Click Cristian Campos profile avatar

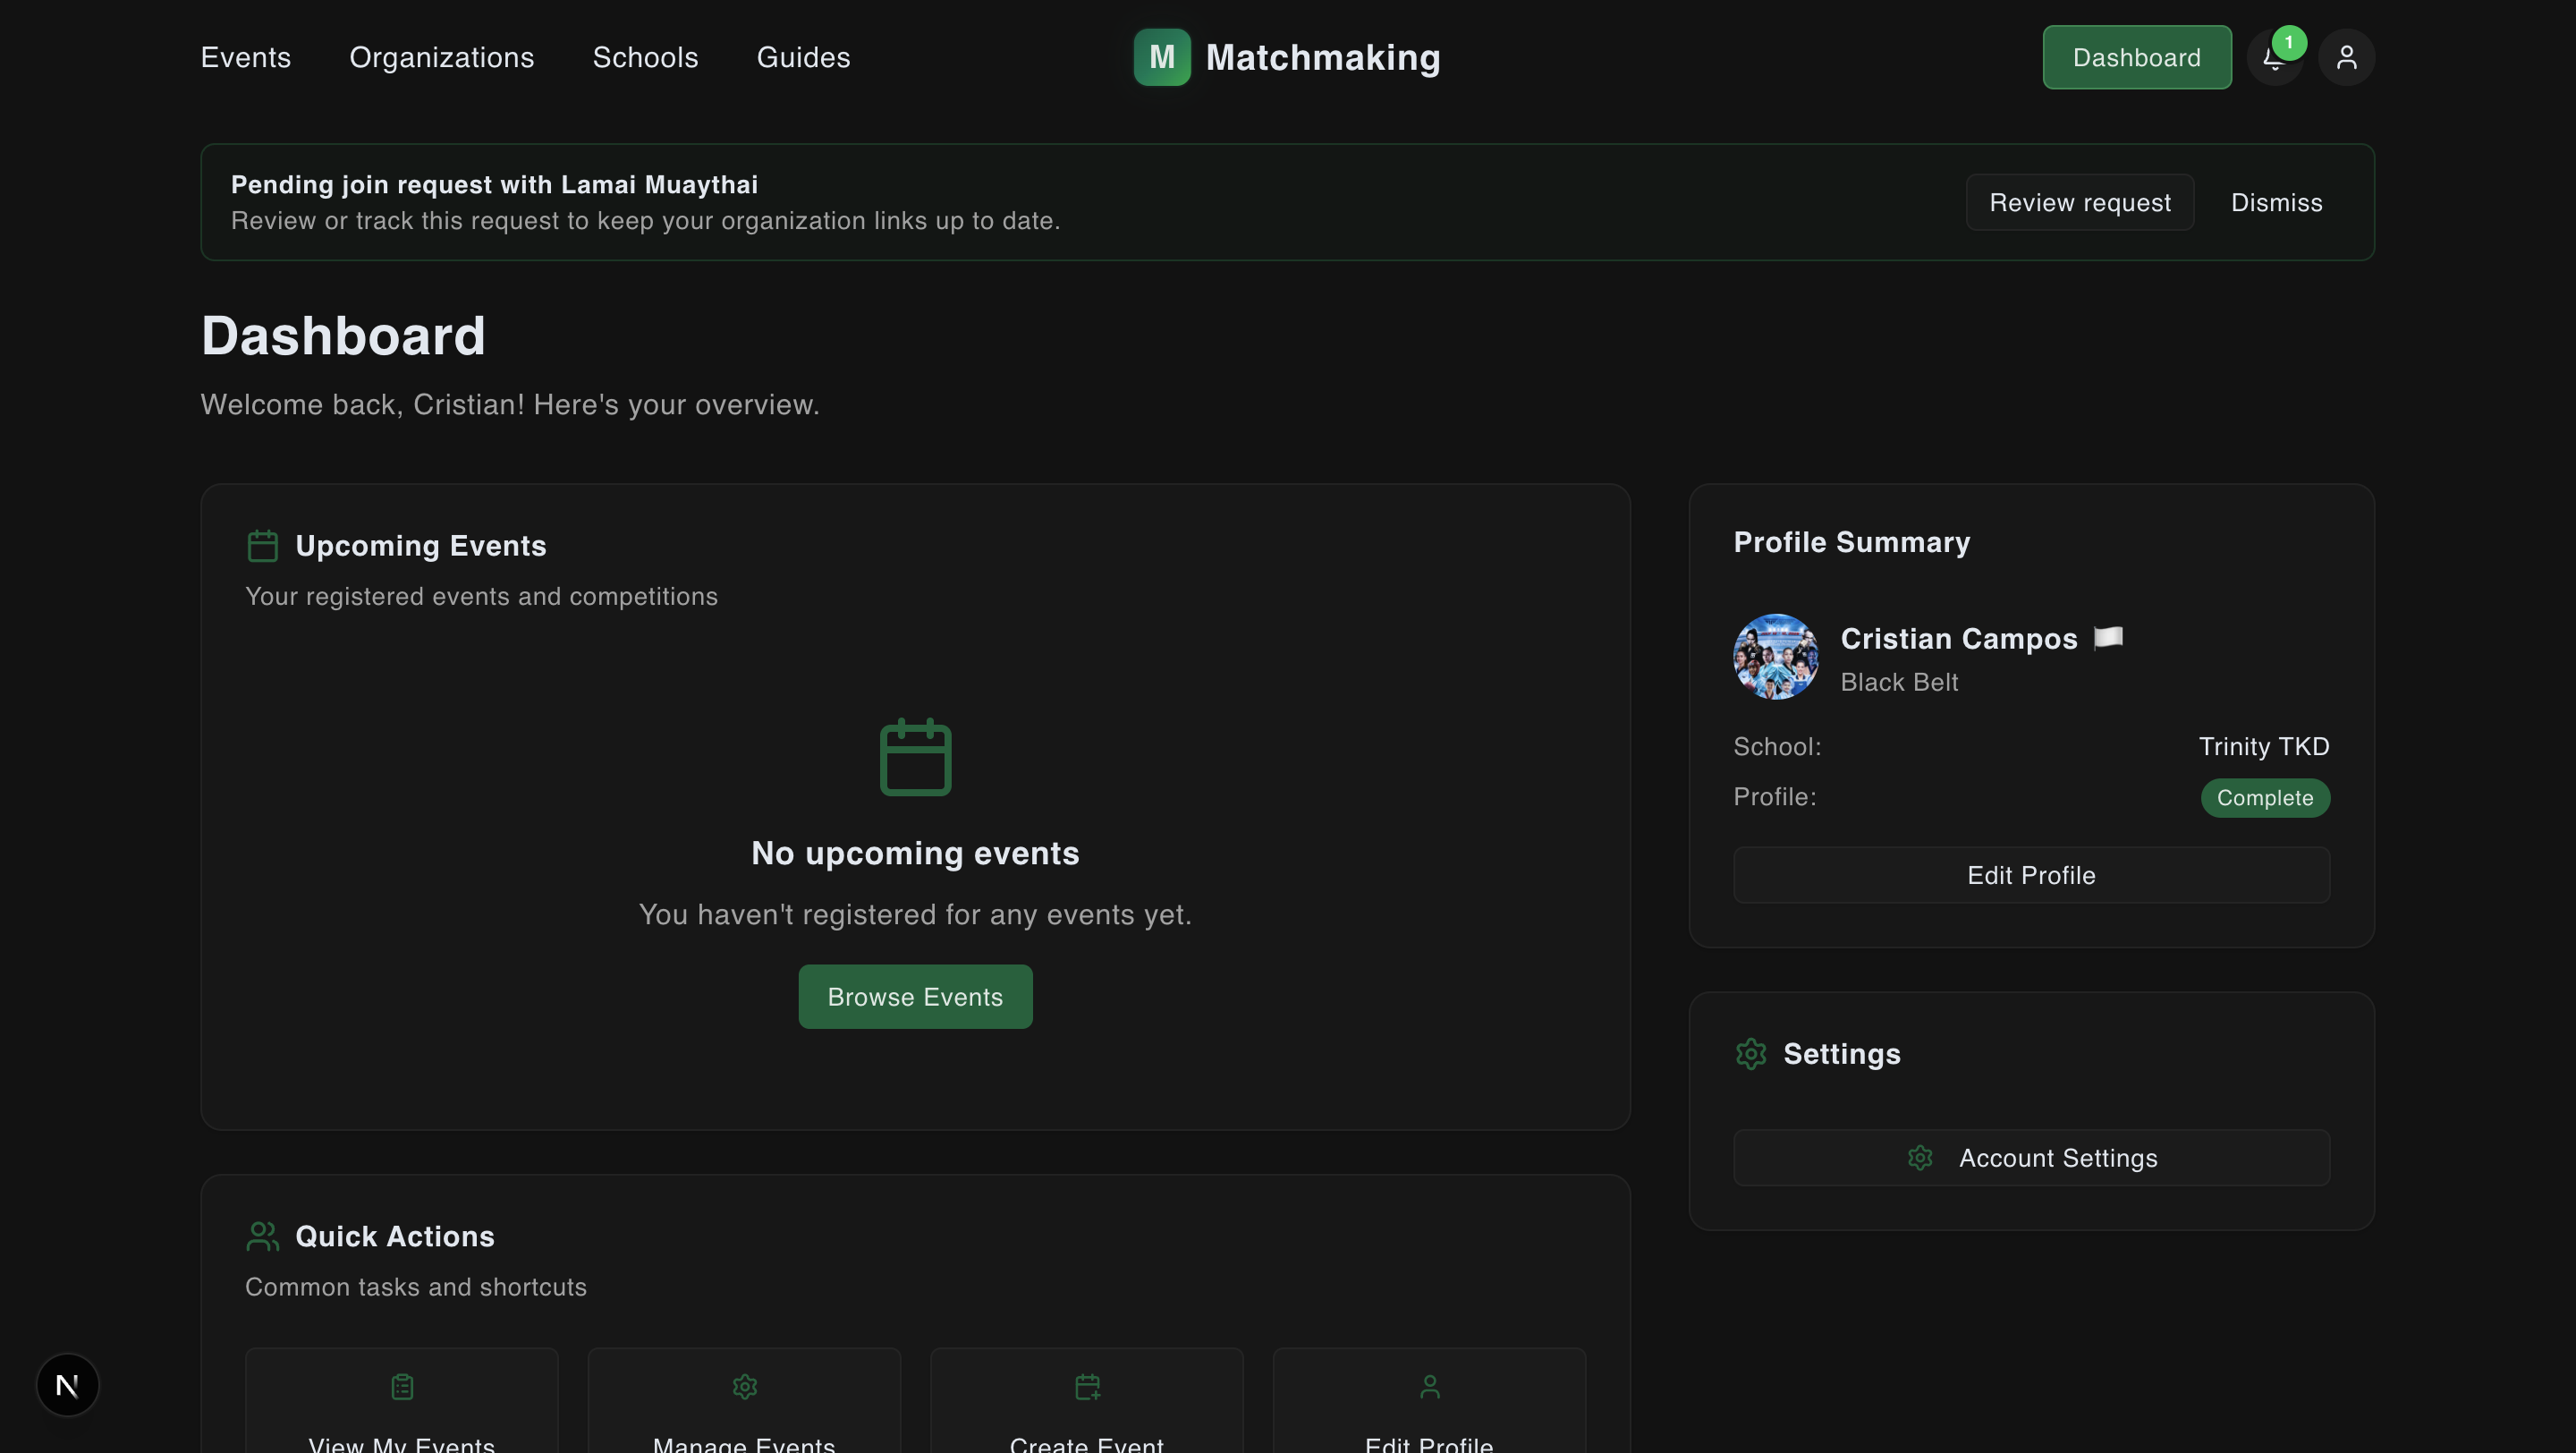1775,657
